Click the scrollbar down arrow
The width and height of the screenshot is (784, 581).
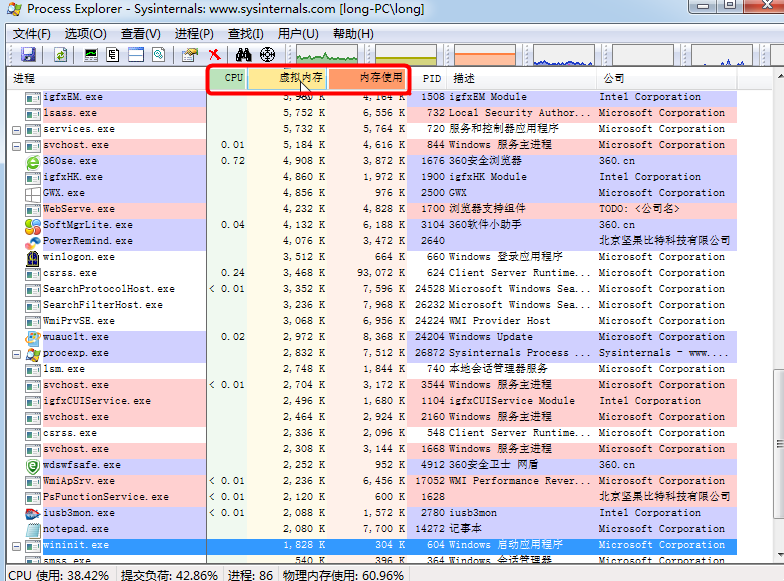pyautogui.click(x=780, y=554)
